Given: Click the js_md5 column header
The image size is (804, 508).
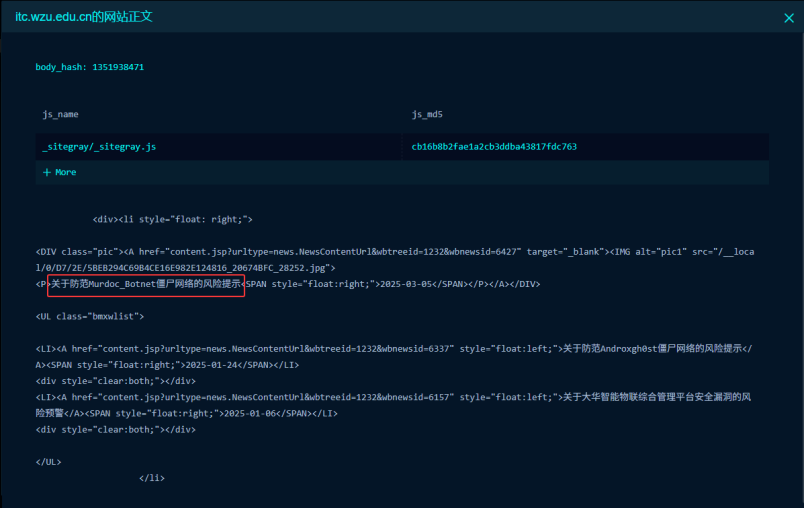Looking at the screenshot, I should click(x=427, y=115).
